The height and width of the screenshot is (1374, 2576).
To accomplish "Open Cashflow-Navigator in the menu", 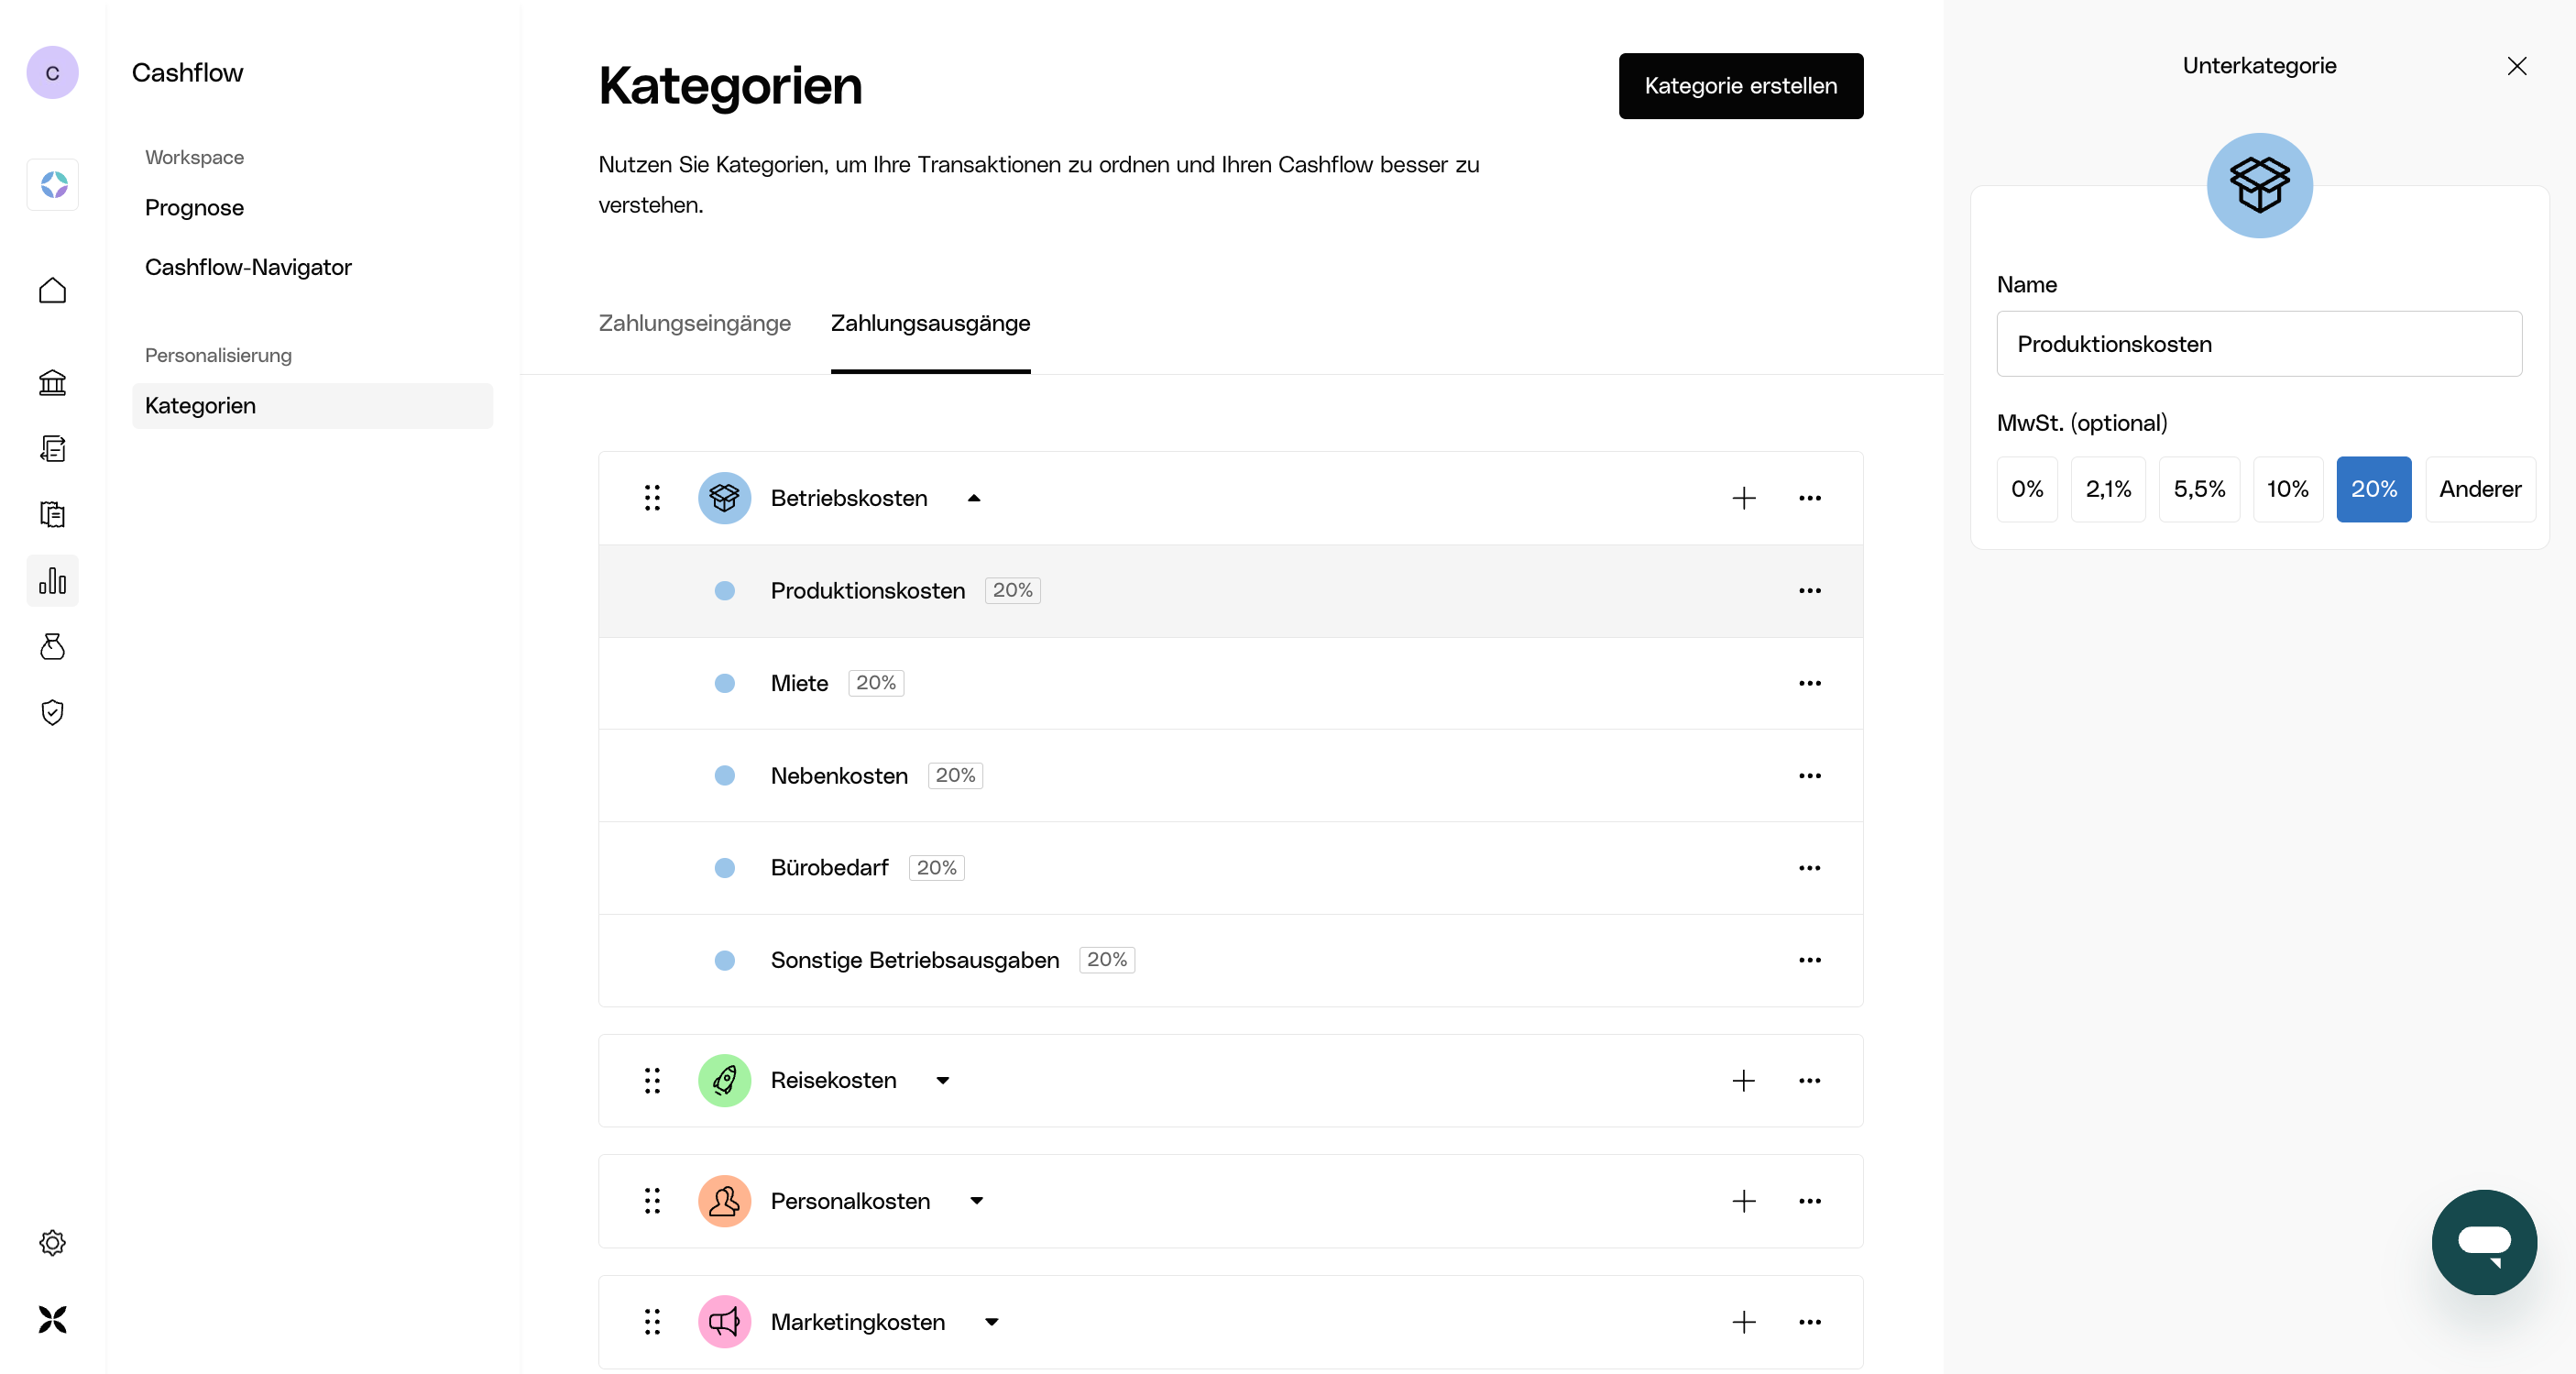I will tap(248, 267).
